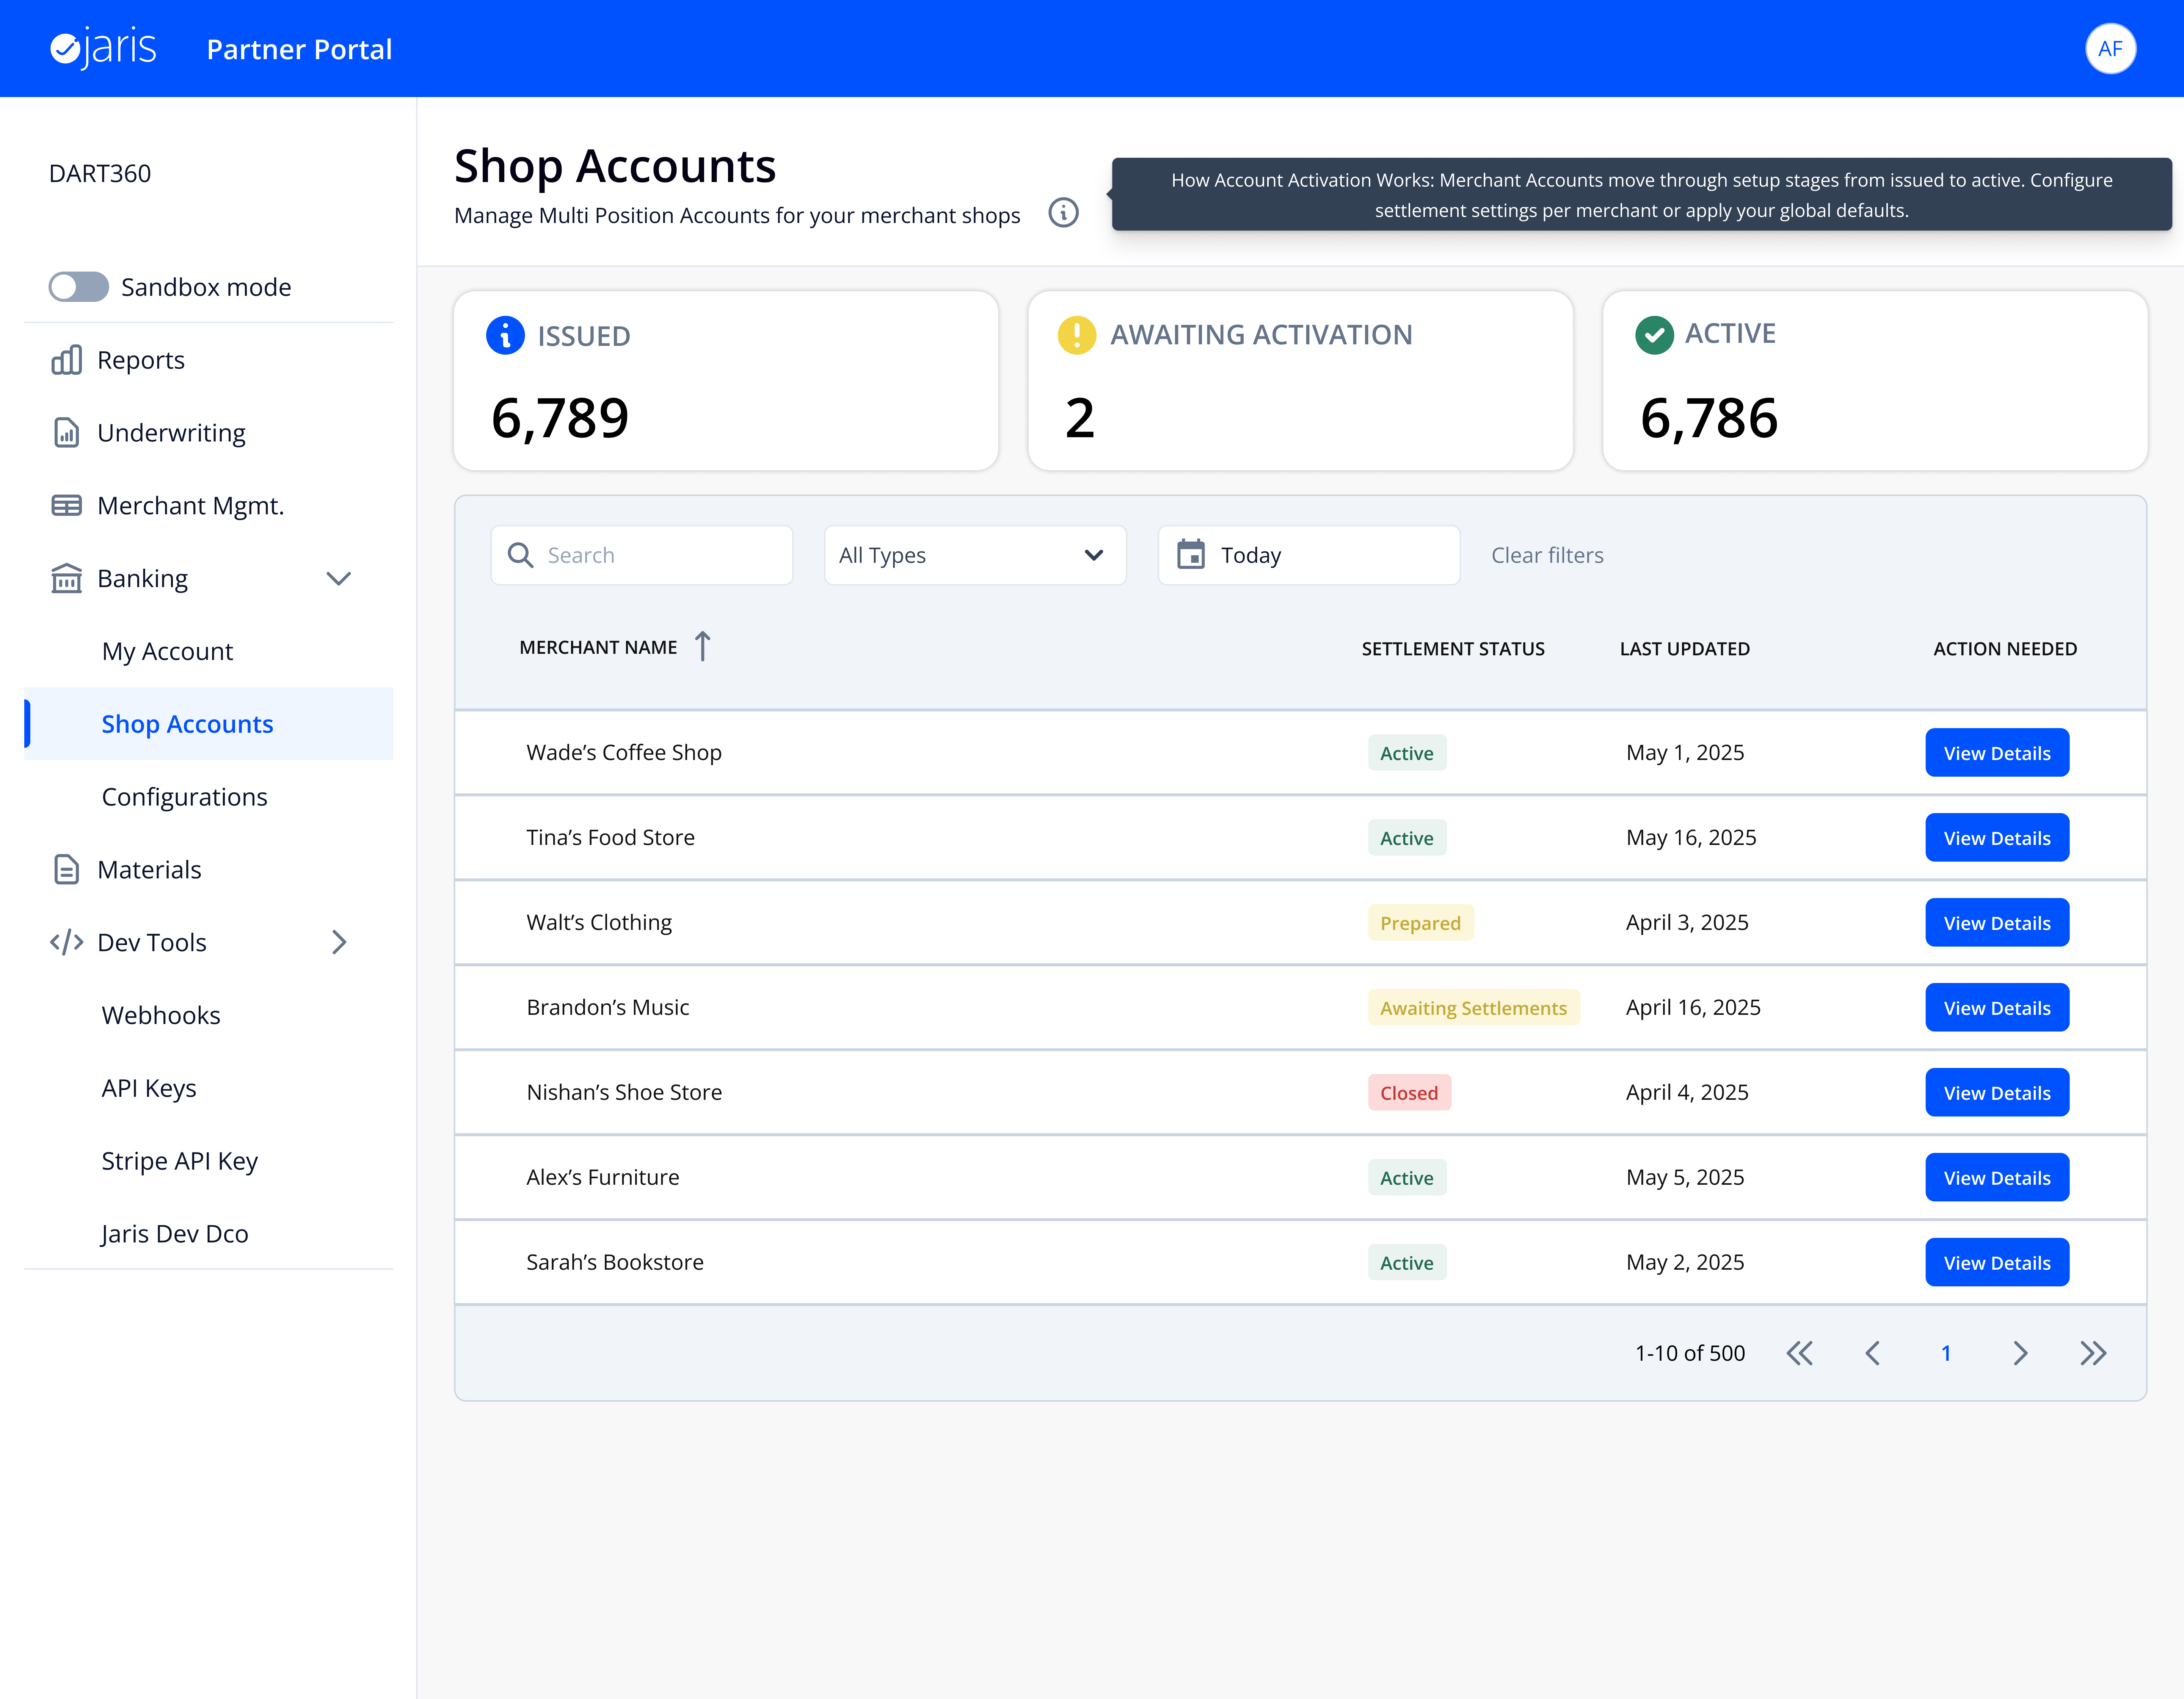View details for Wade's Coffee Shop
2184x1699 pixels.
point(1997,753)
